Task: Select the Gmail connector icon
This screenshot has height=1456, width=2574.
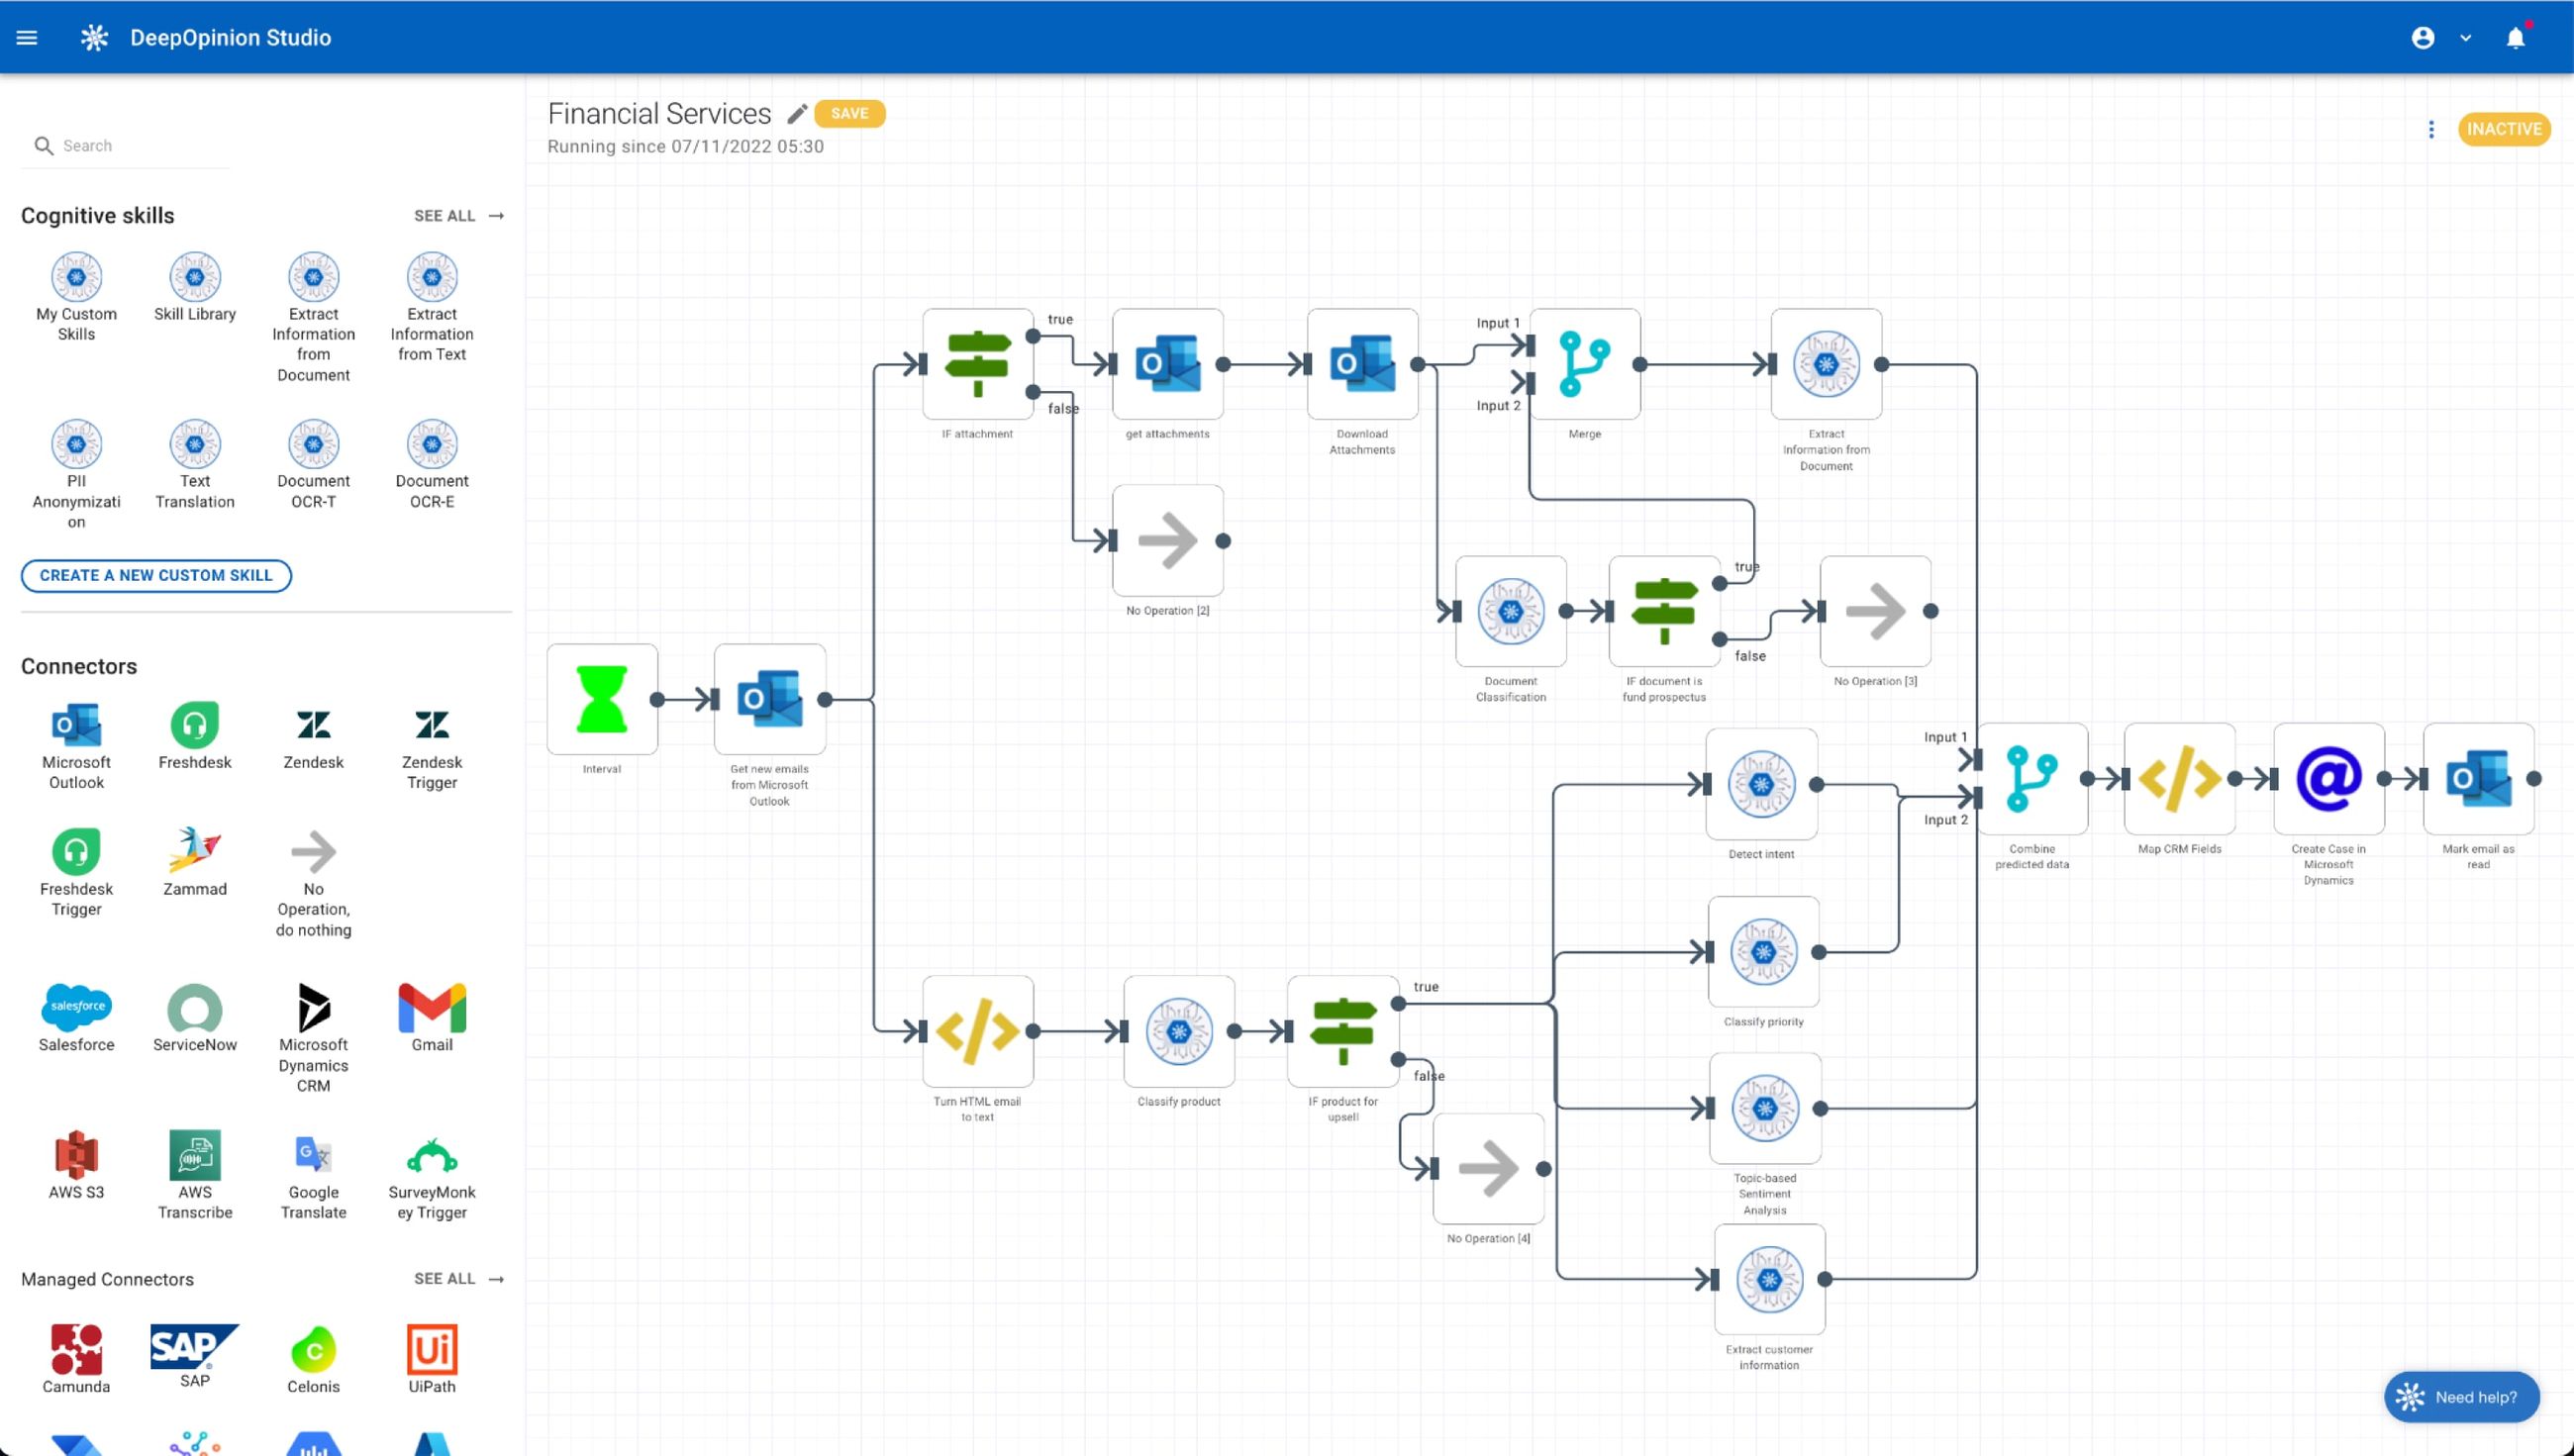Action: pyautogui.click(x=431, y=1008)
